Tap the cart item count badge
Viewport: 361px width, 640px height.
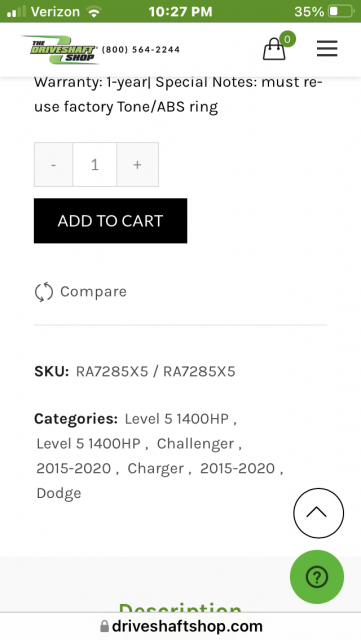click(x=287, y=39)
